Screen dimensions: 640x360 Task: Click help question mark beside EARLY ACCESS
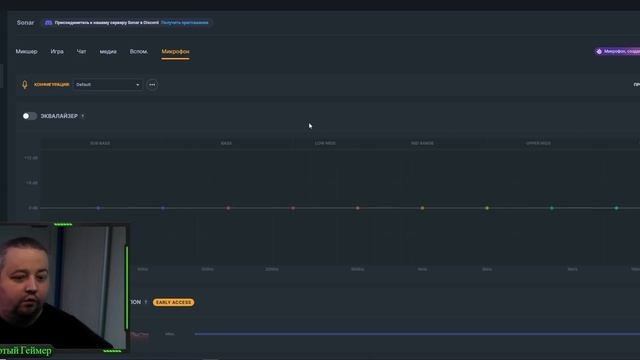click(146, 302)
